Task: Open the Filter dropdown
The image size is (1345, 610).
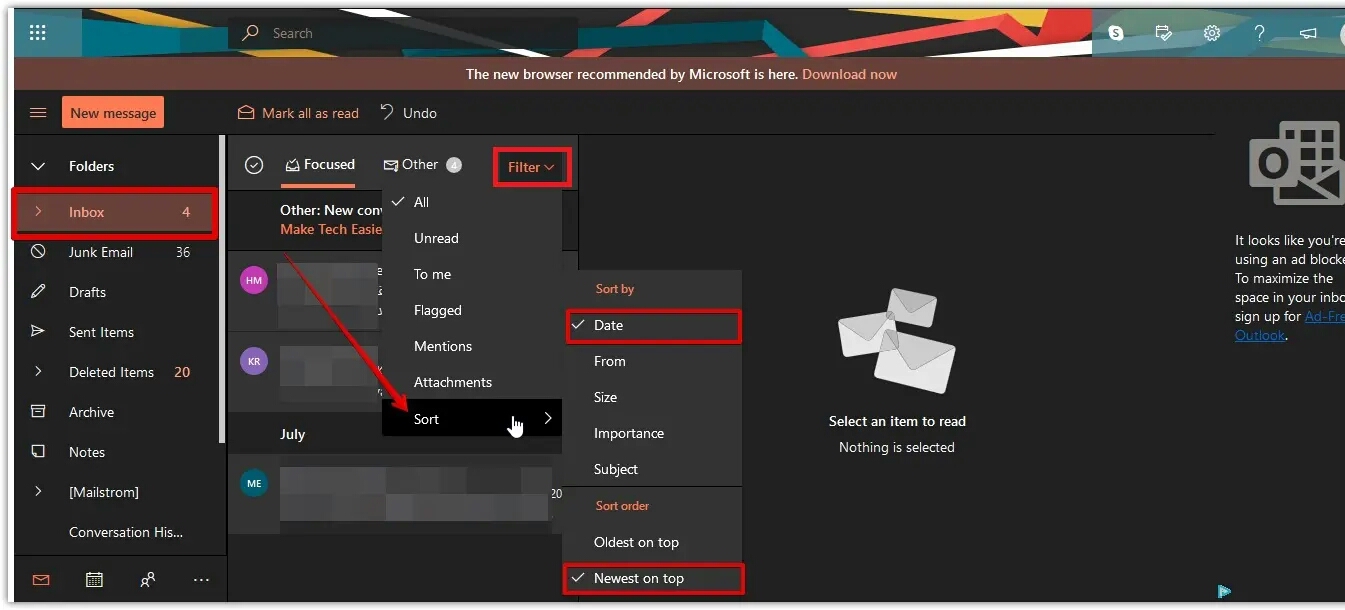Action: 531,167
